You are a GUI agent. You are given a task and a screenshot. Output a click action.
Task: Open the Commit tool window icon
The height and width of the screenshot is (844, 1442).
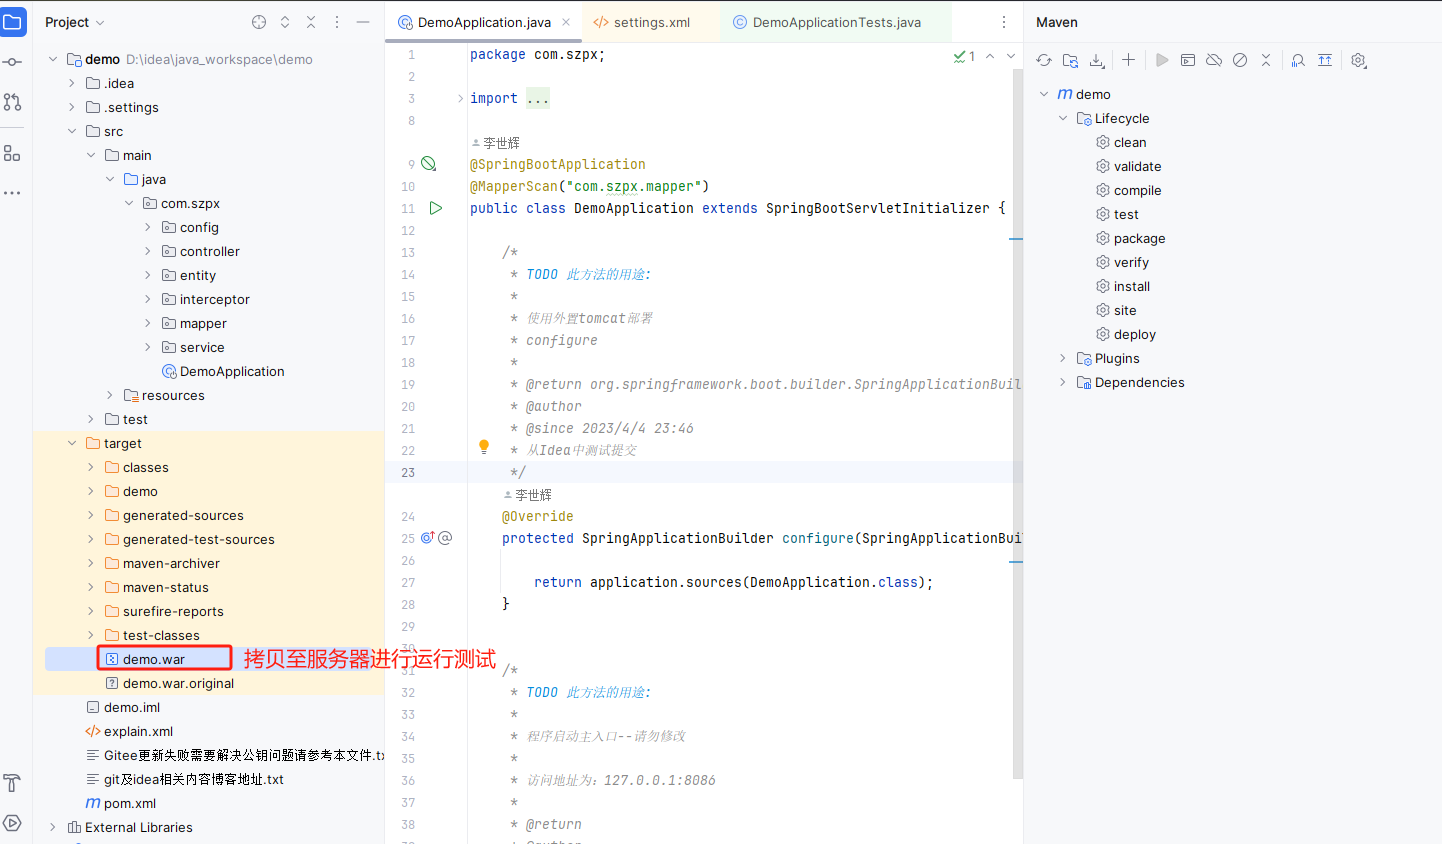pyautogui.click(x=13, y=62)
